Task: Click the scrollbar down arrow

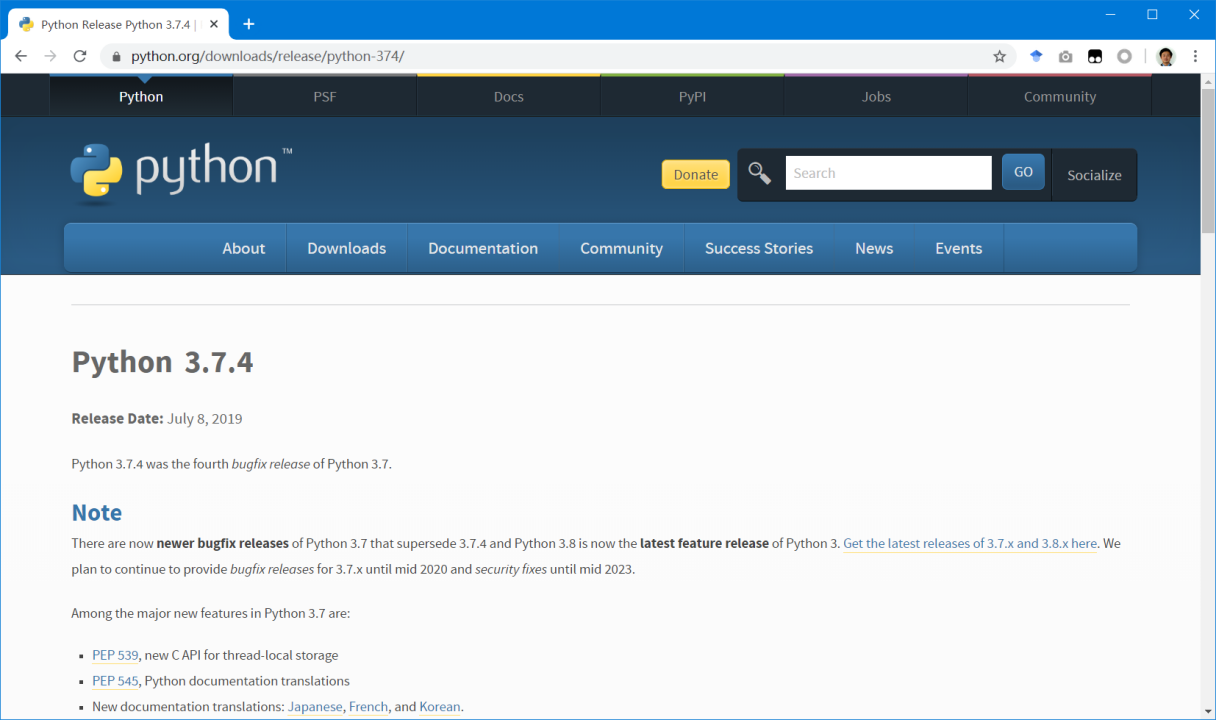Action: [1208, 712]
